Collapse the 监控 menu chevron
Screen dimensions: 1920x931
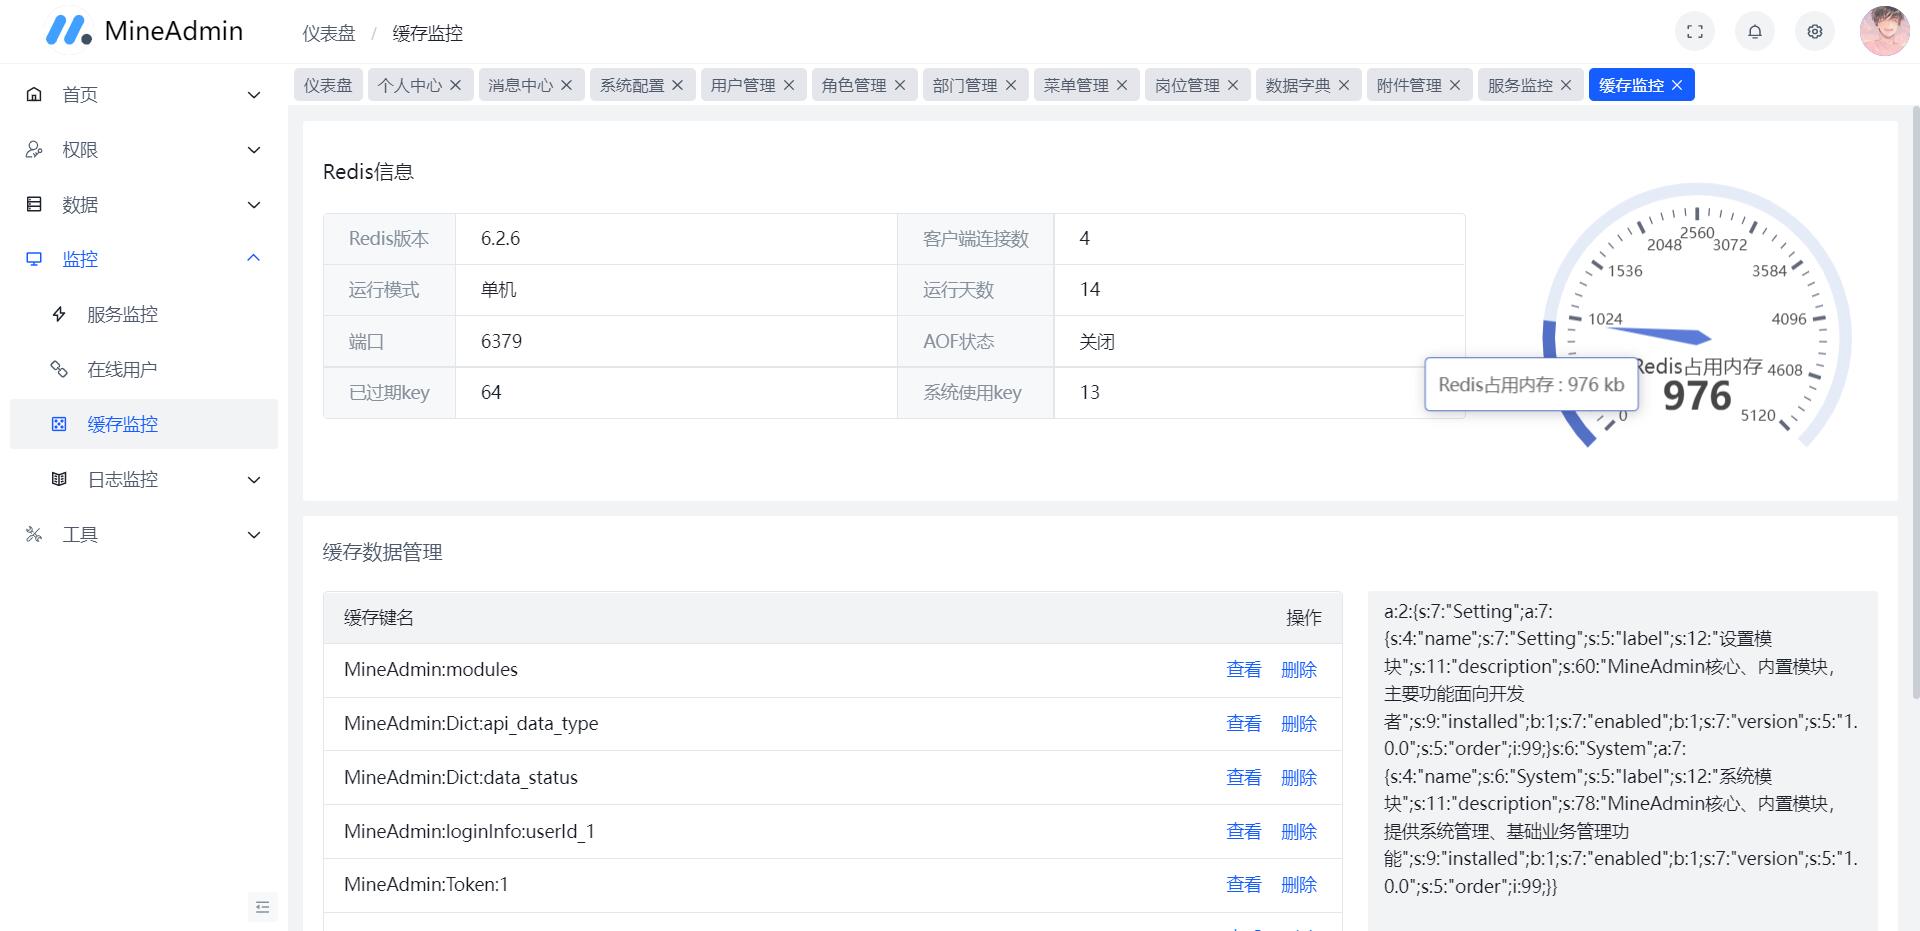tap(254, 258)
